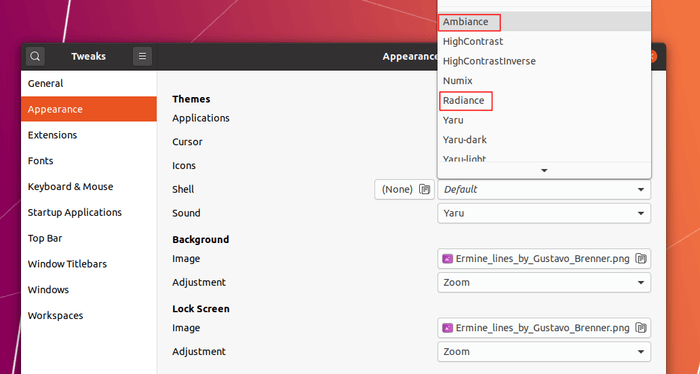This screenshot has height=374, width=700.
Task: Click the down arrow at list bottom
Action: coord(544,170)
